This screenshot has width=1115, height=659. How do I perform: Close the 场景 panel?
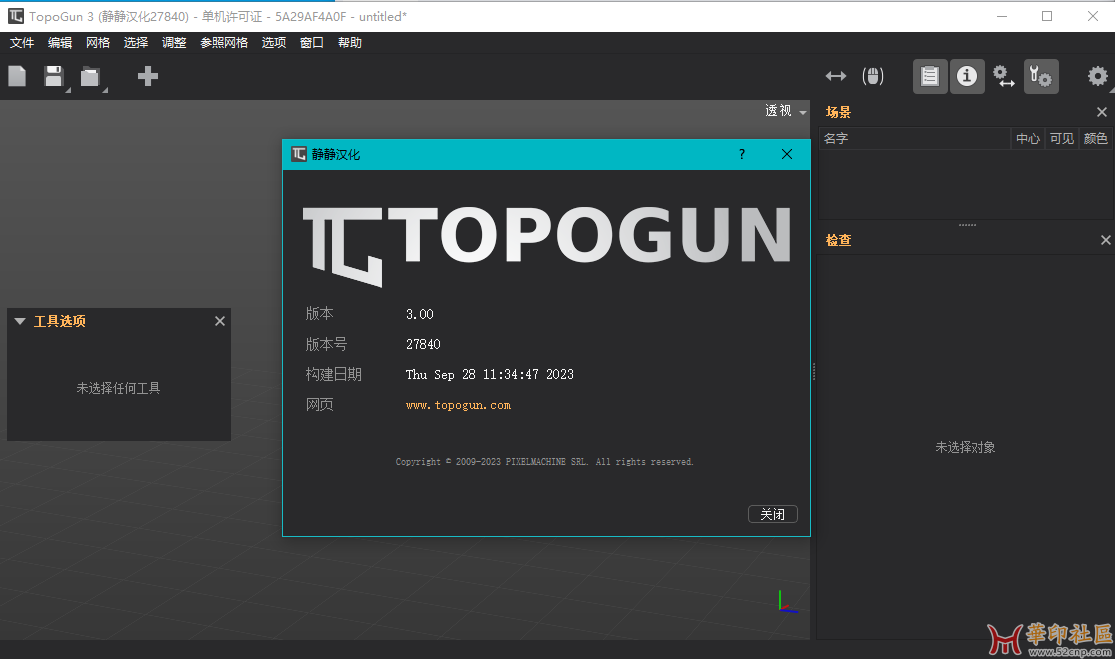tap(1101, 112)
